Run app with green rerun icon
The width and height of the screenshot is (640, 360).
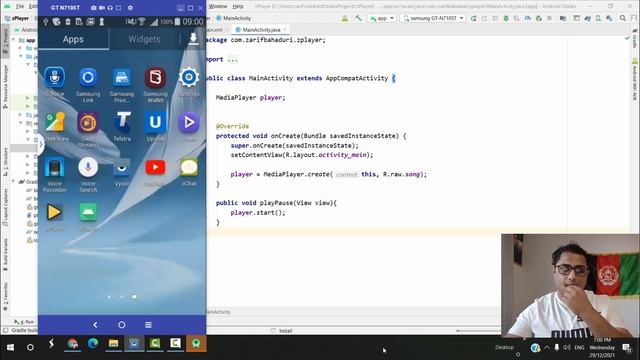coord(473,18)
